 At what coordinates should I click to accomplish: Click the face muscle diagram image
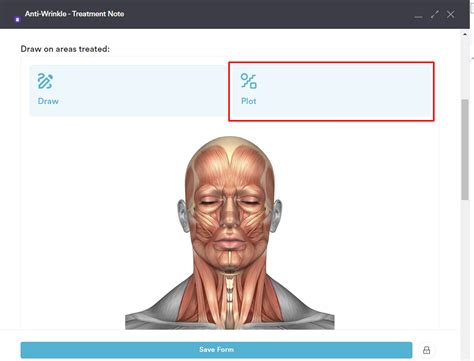(230, 233)
